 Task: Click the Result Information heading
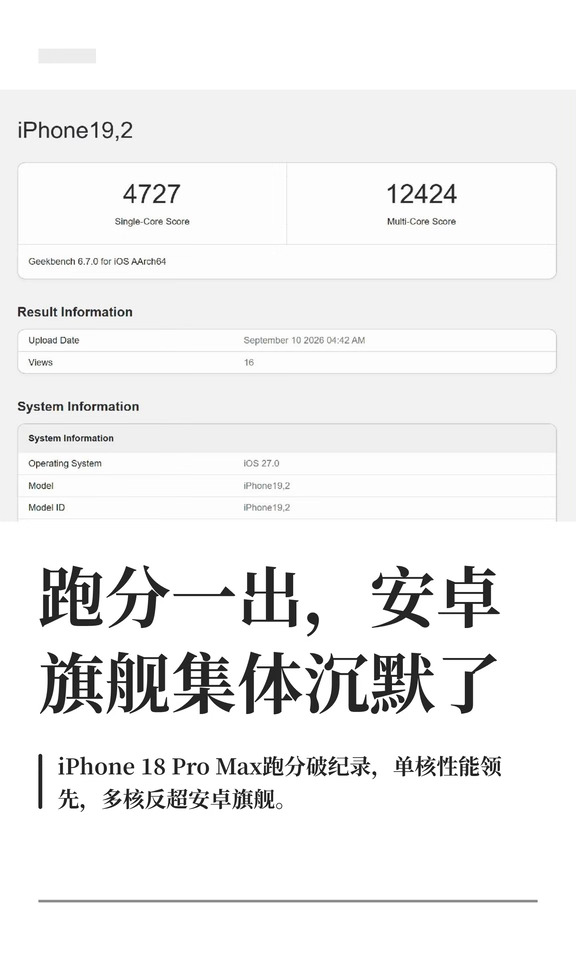pos(75,312)
